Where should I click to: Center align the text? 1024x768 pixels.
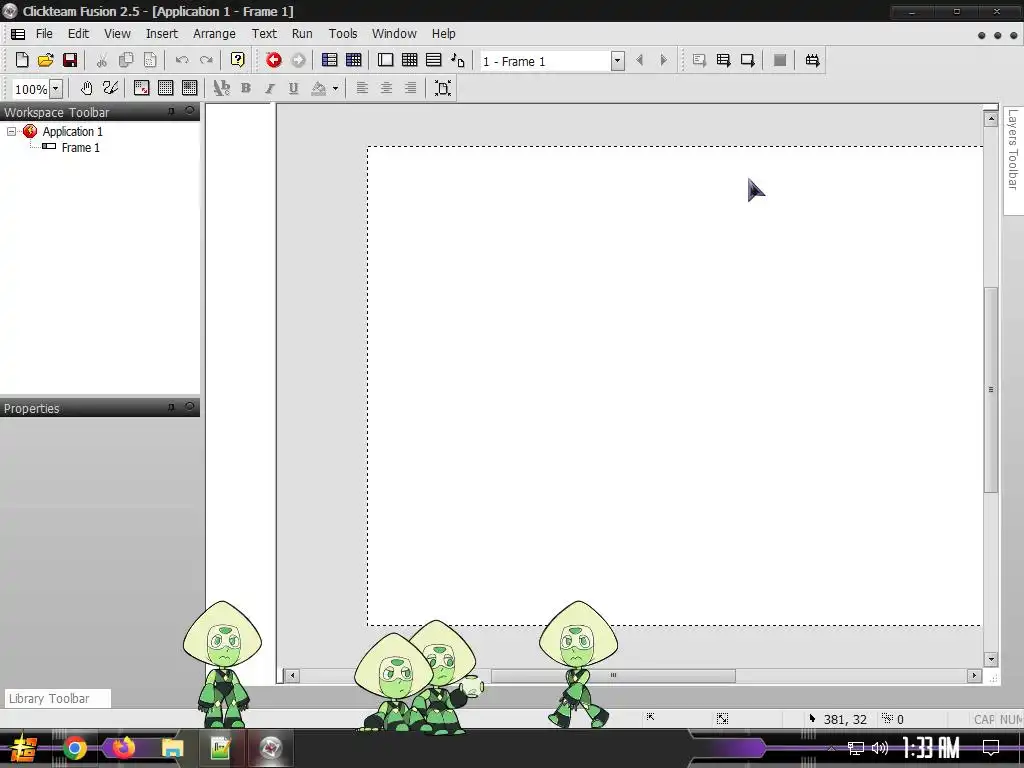pos(386,88)
